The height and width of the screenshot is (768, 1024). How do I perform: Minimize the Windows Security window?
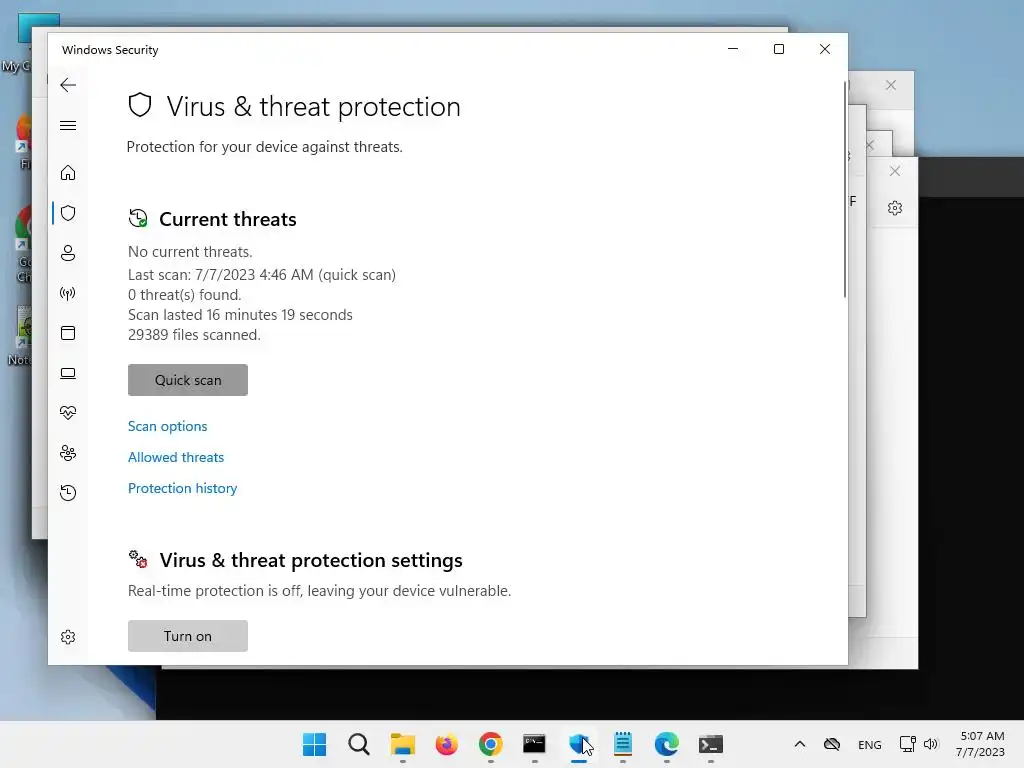733,49
